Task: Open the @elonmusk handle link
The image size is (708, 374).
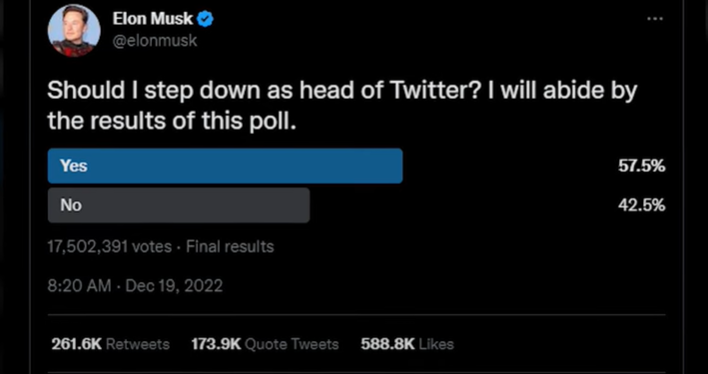Action: coord(155,41)
